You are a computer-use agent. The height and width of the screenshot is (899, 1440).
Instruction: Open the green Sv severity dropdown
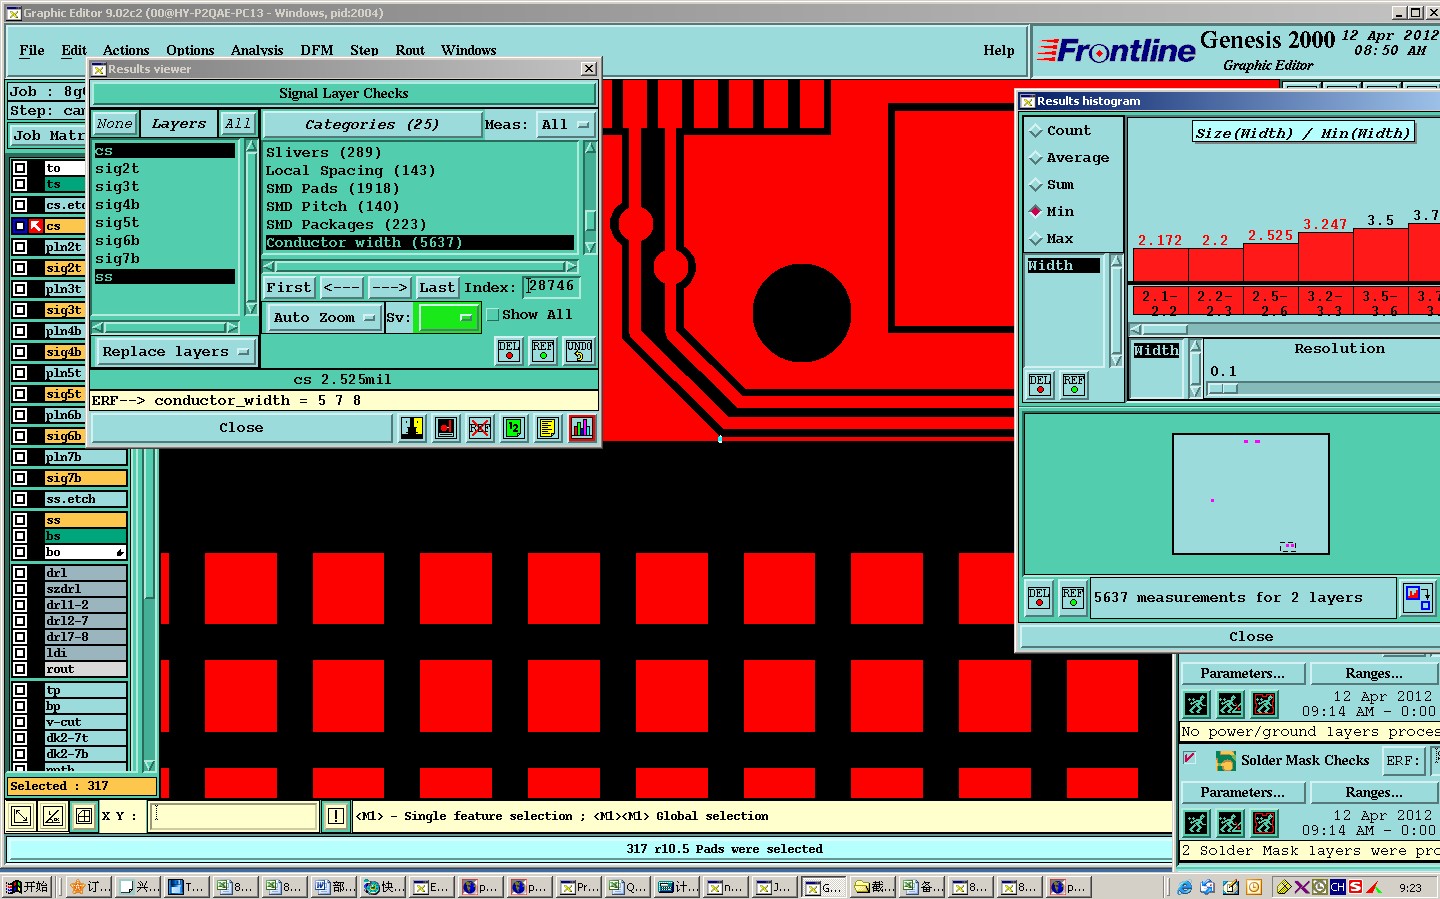tap(448, 318)
